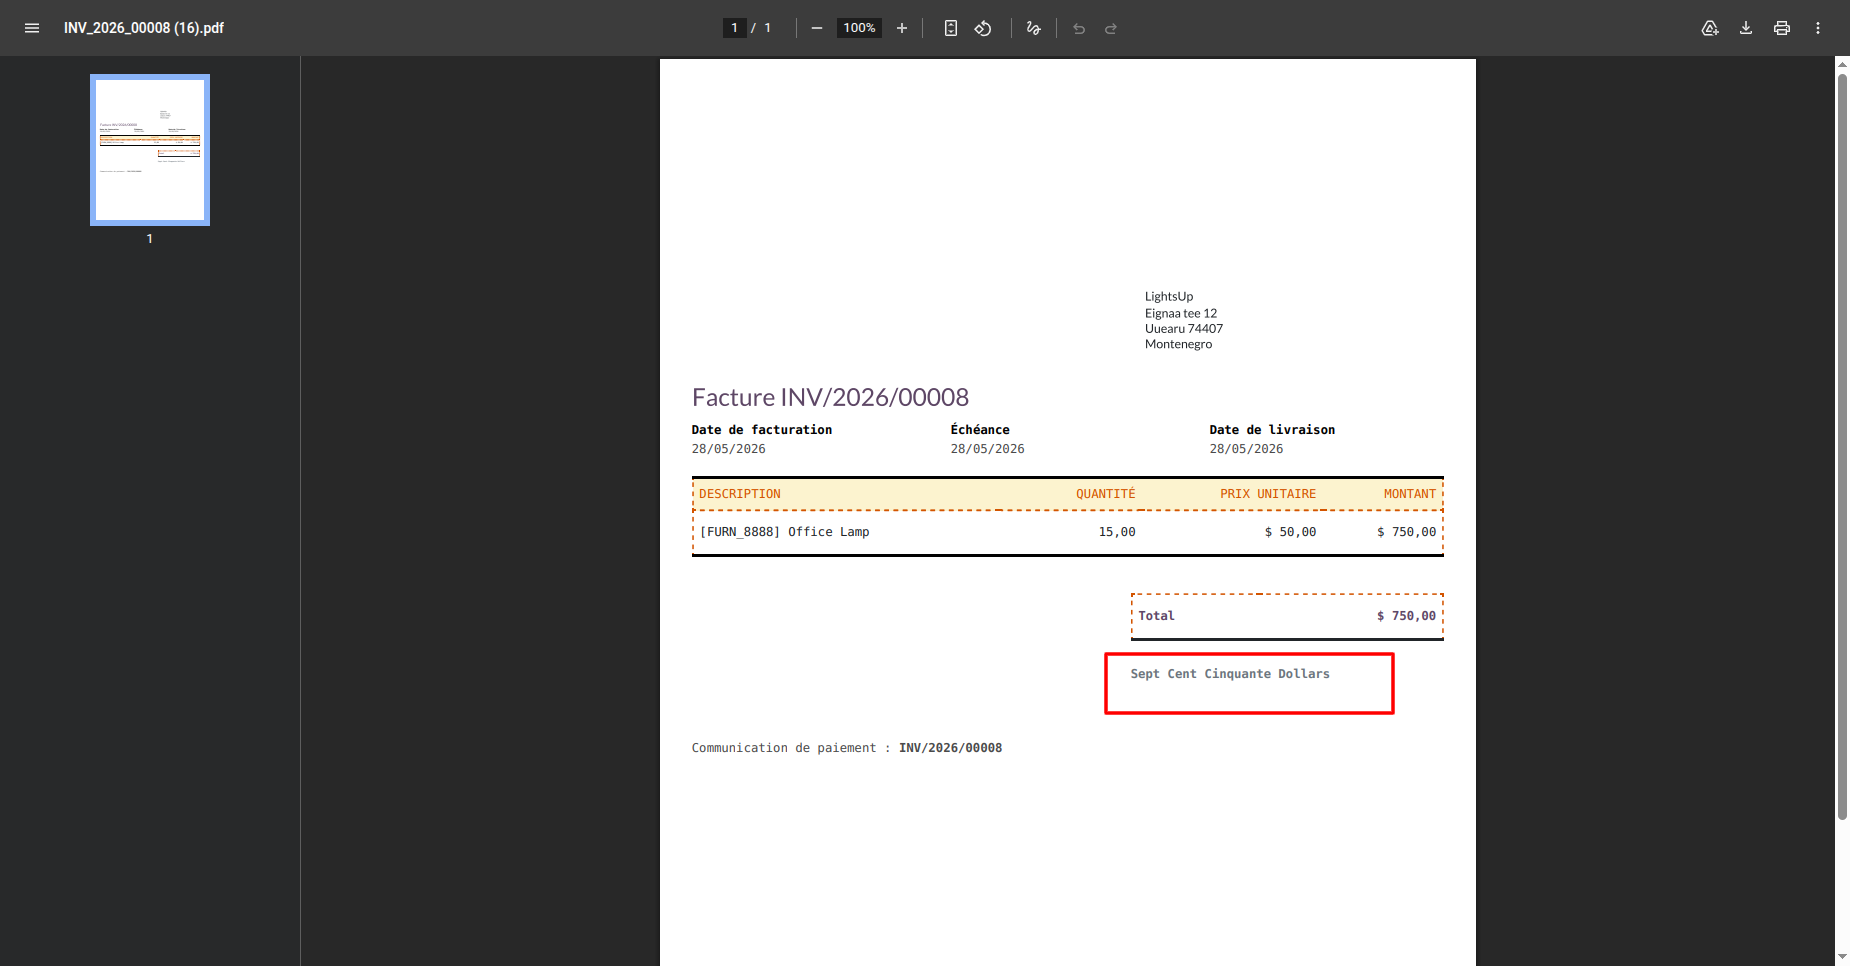Click the text Uuearu 74407
1850x966 pixels.
point(1184,328)
